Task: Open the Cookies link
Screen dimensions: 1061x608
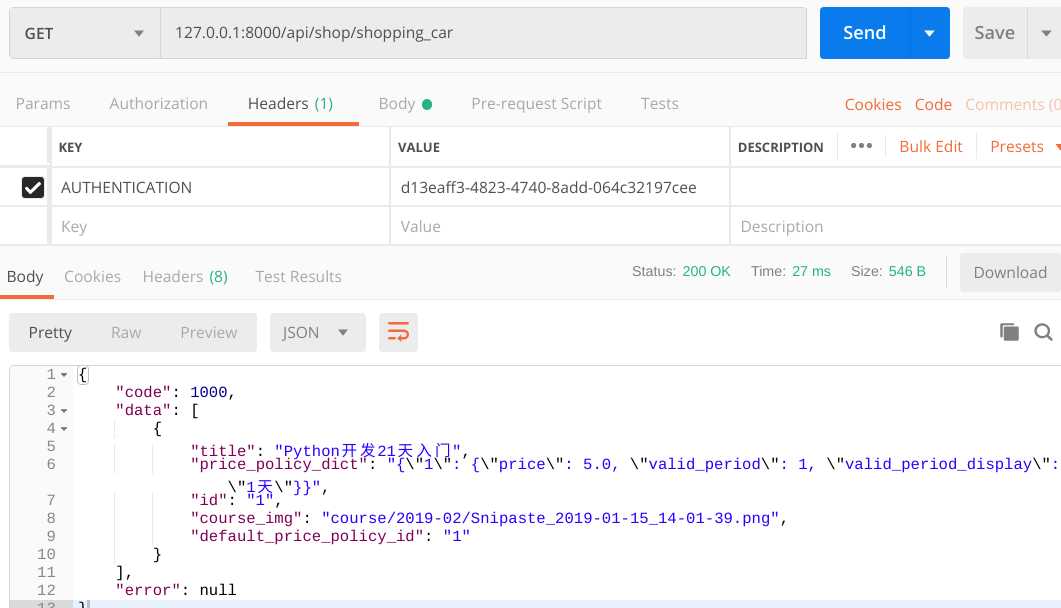Action: [x=872, y=104]
